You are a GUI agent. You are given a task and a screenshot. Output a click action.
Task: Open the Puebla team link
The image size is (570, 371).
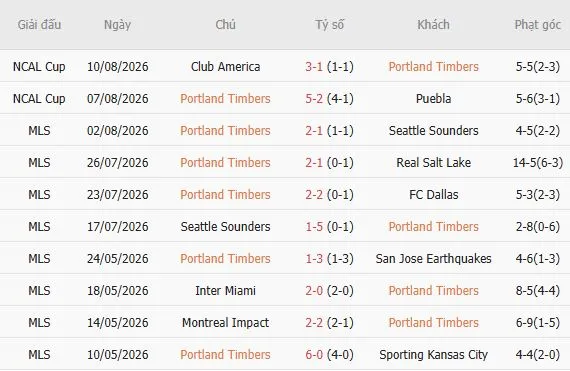433,98
